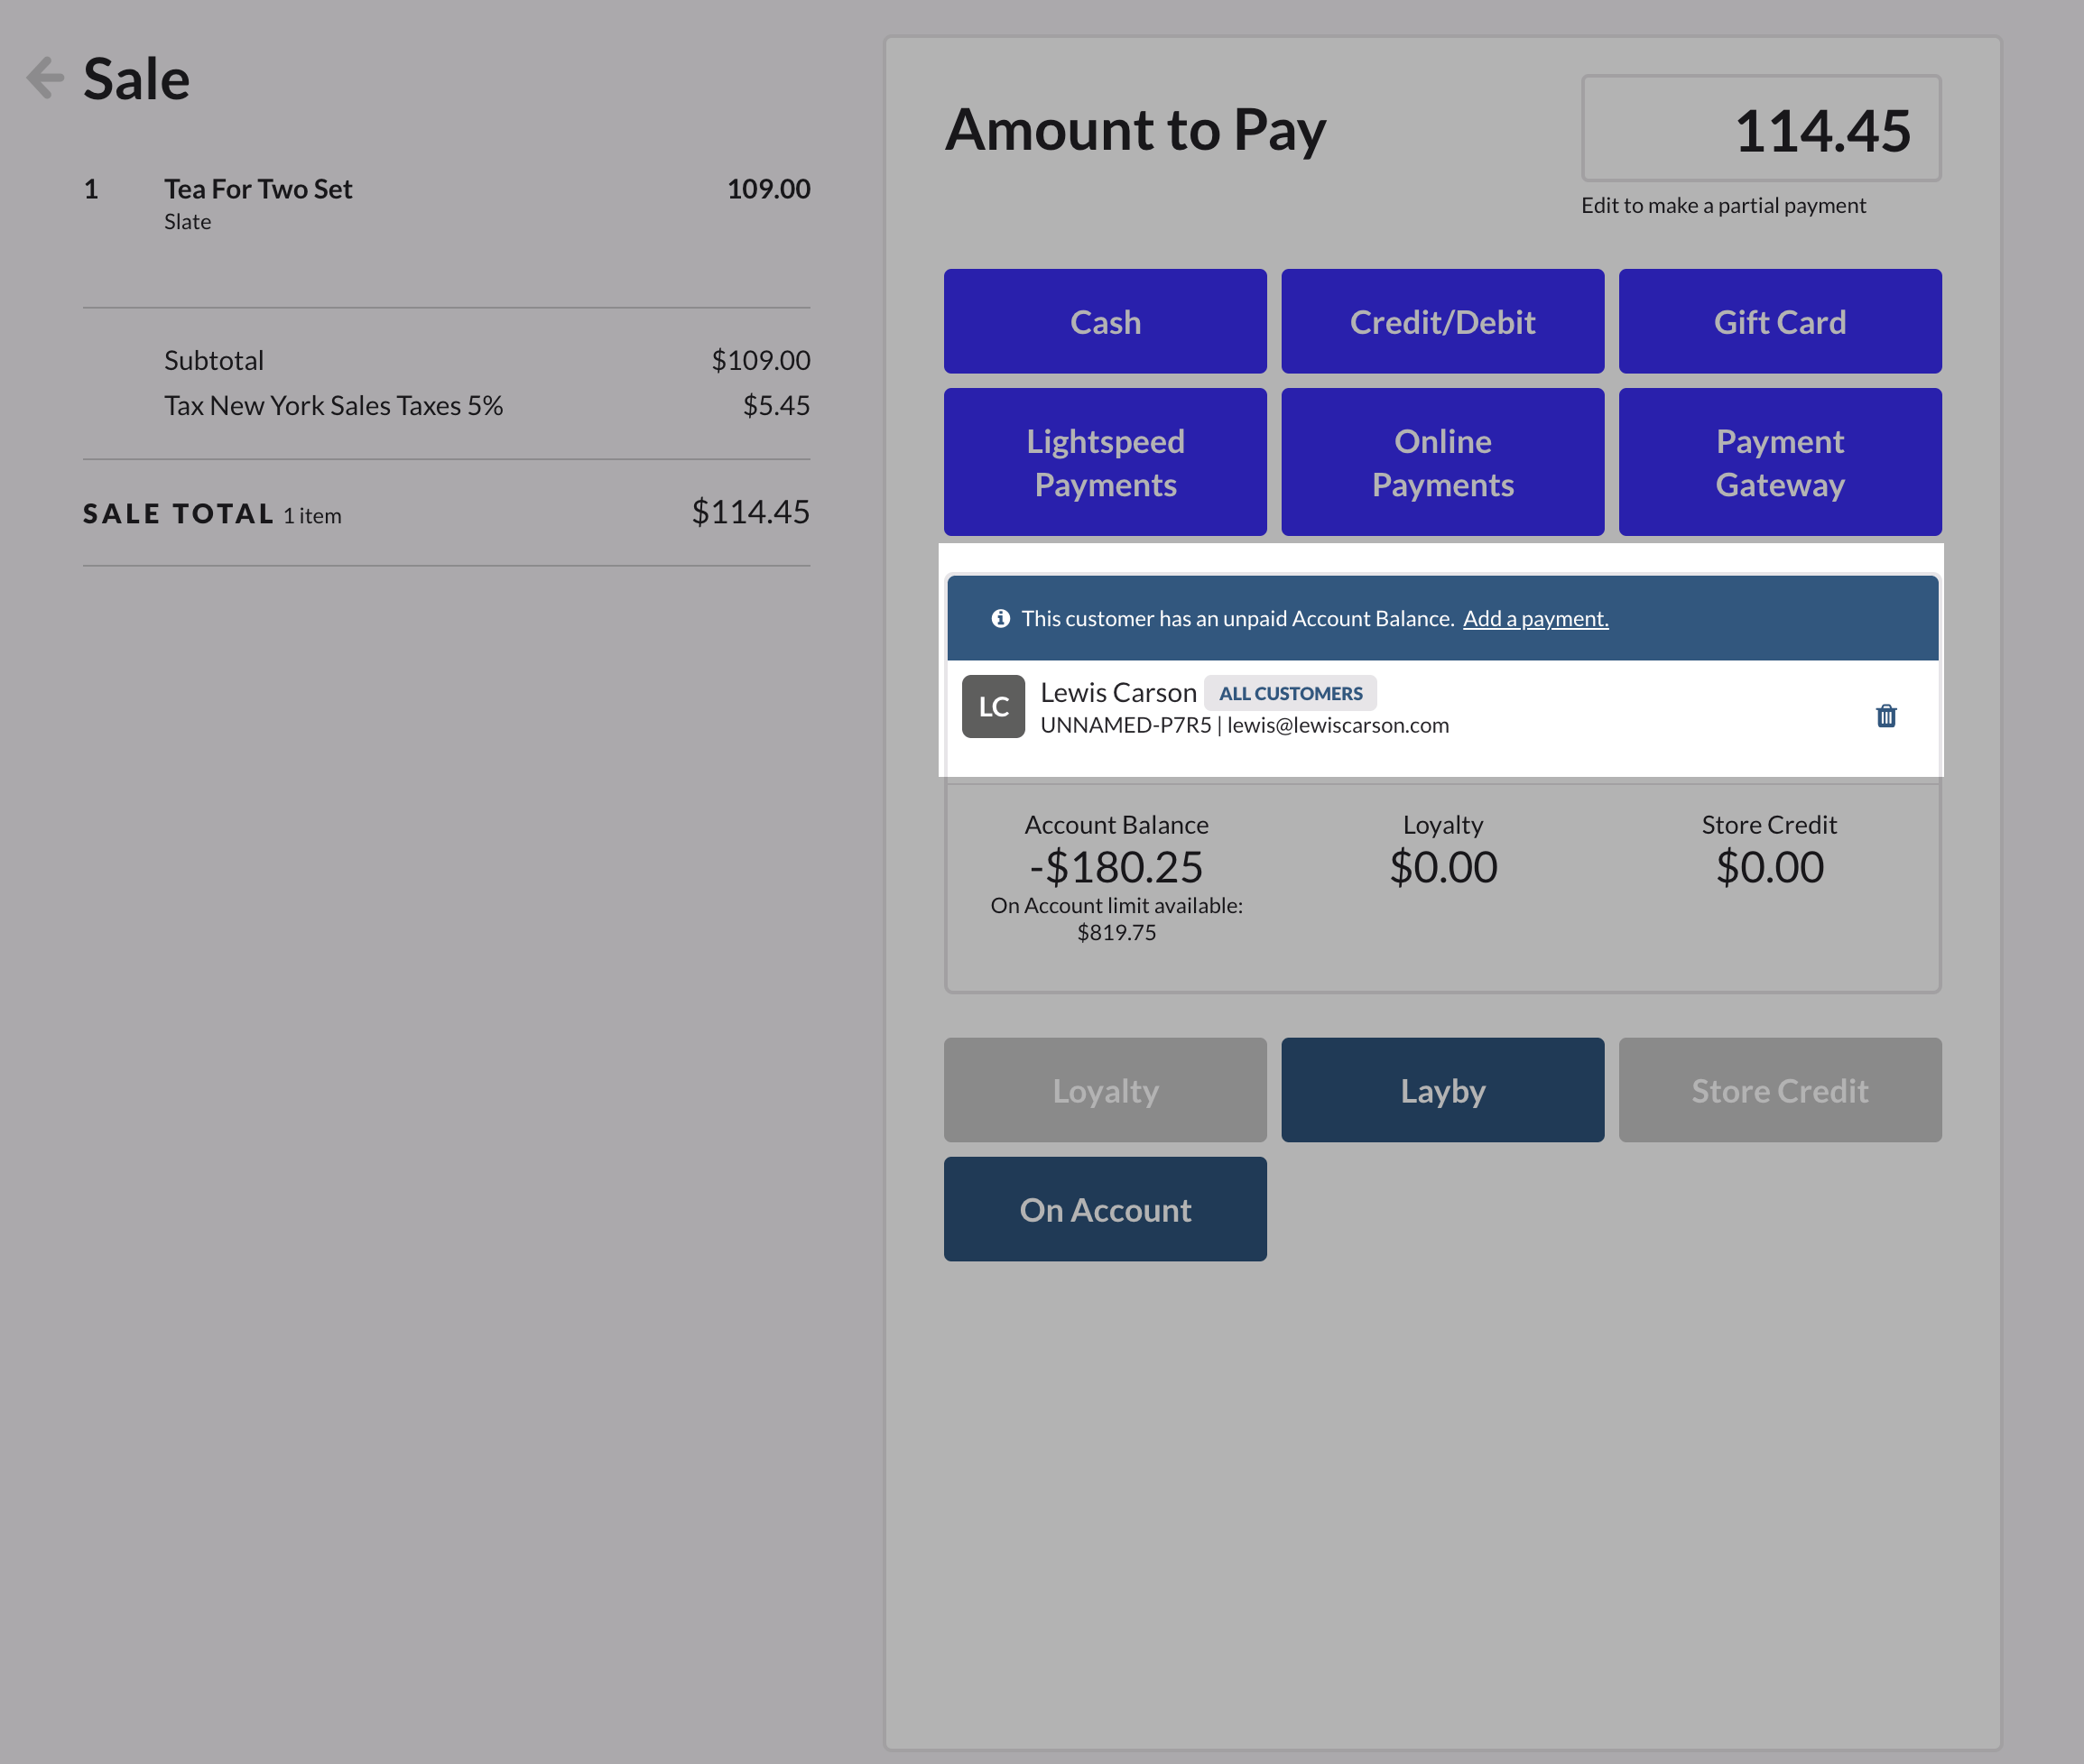Pay with Lightspeed Payments
Viewport: 2084px width, 1764px height.
1104,461
